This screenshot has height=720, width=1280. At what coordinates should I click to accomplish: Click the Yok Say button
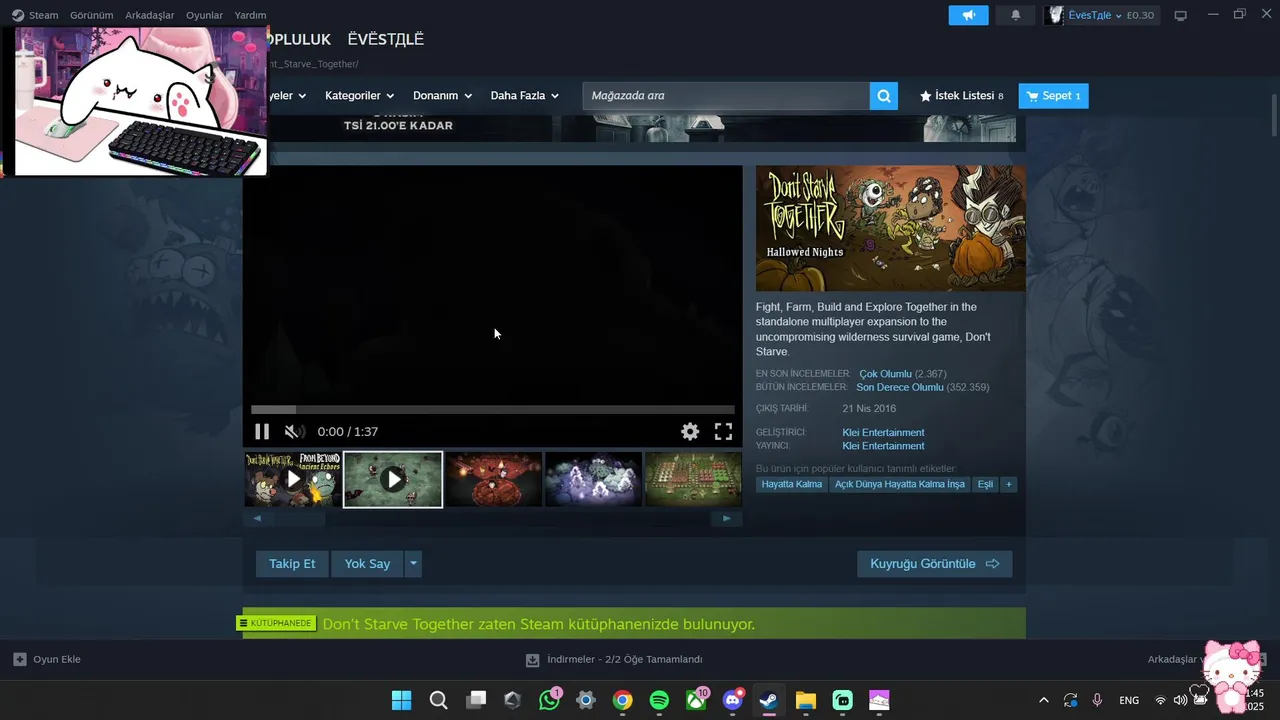pos(367,564)
